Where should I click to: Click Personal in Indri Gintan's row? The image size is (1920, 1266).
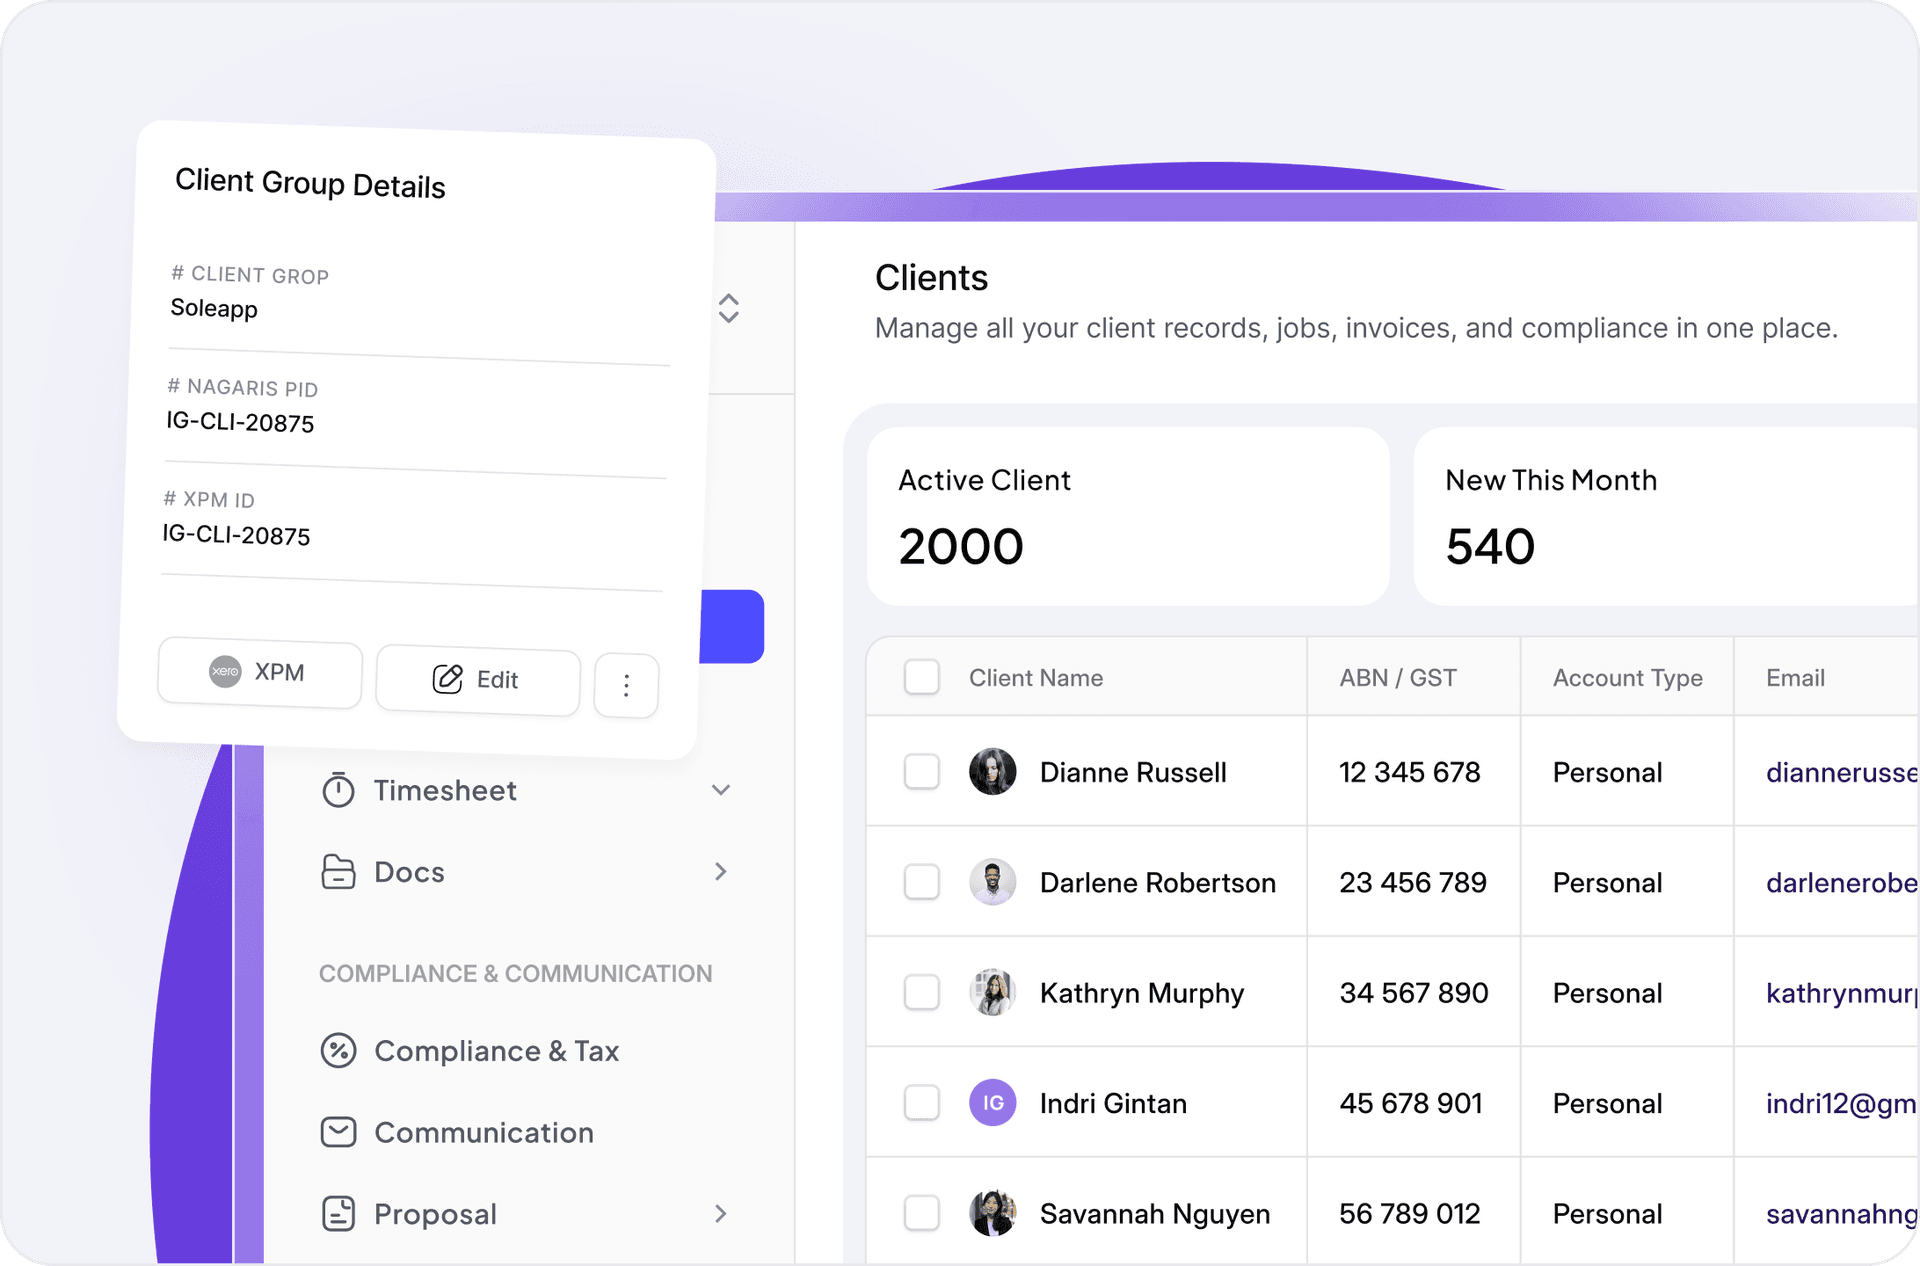coord(1607,1103)
